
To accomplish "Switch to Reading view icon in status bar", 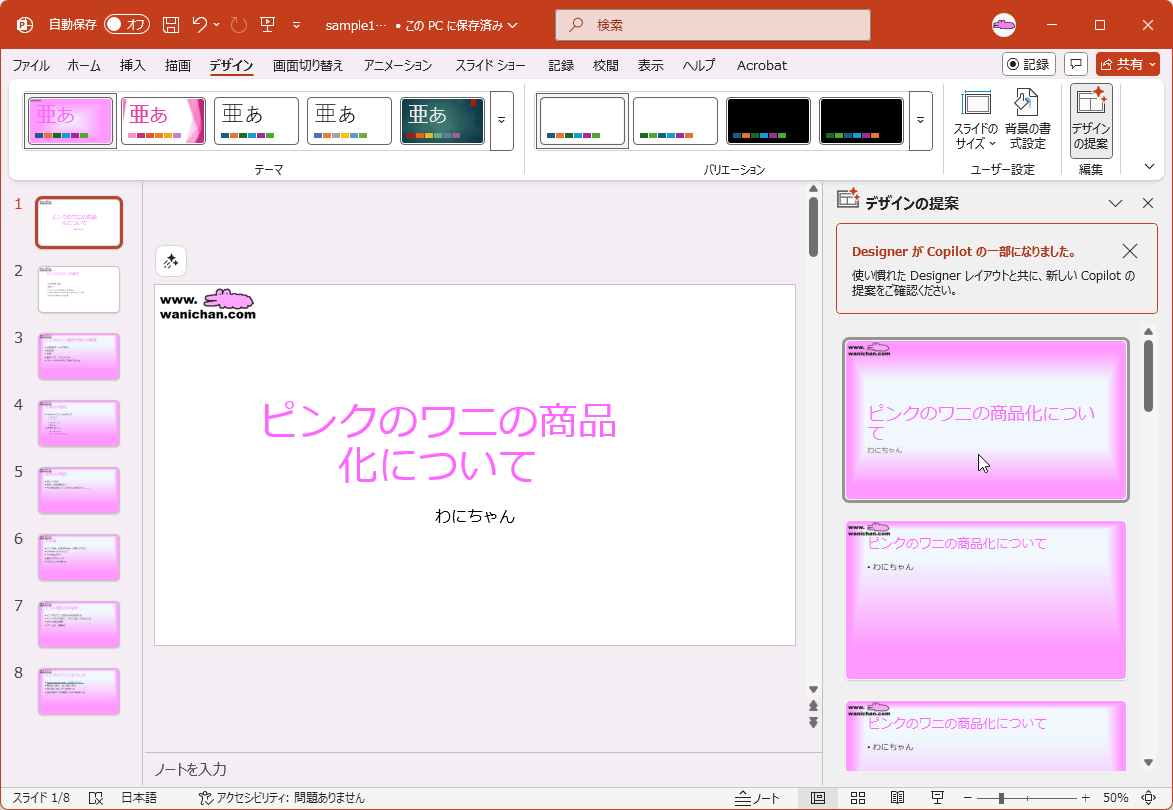I will (897, 798).
